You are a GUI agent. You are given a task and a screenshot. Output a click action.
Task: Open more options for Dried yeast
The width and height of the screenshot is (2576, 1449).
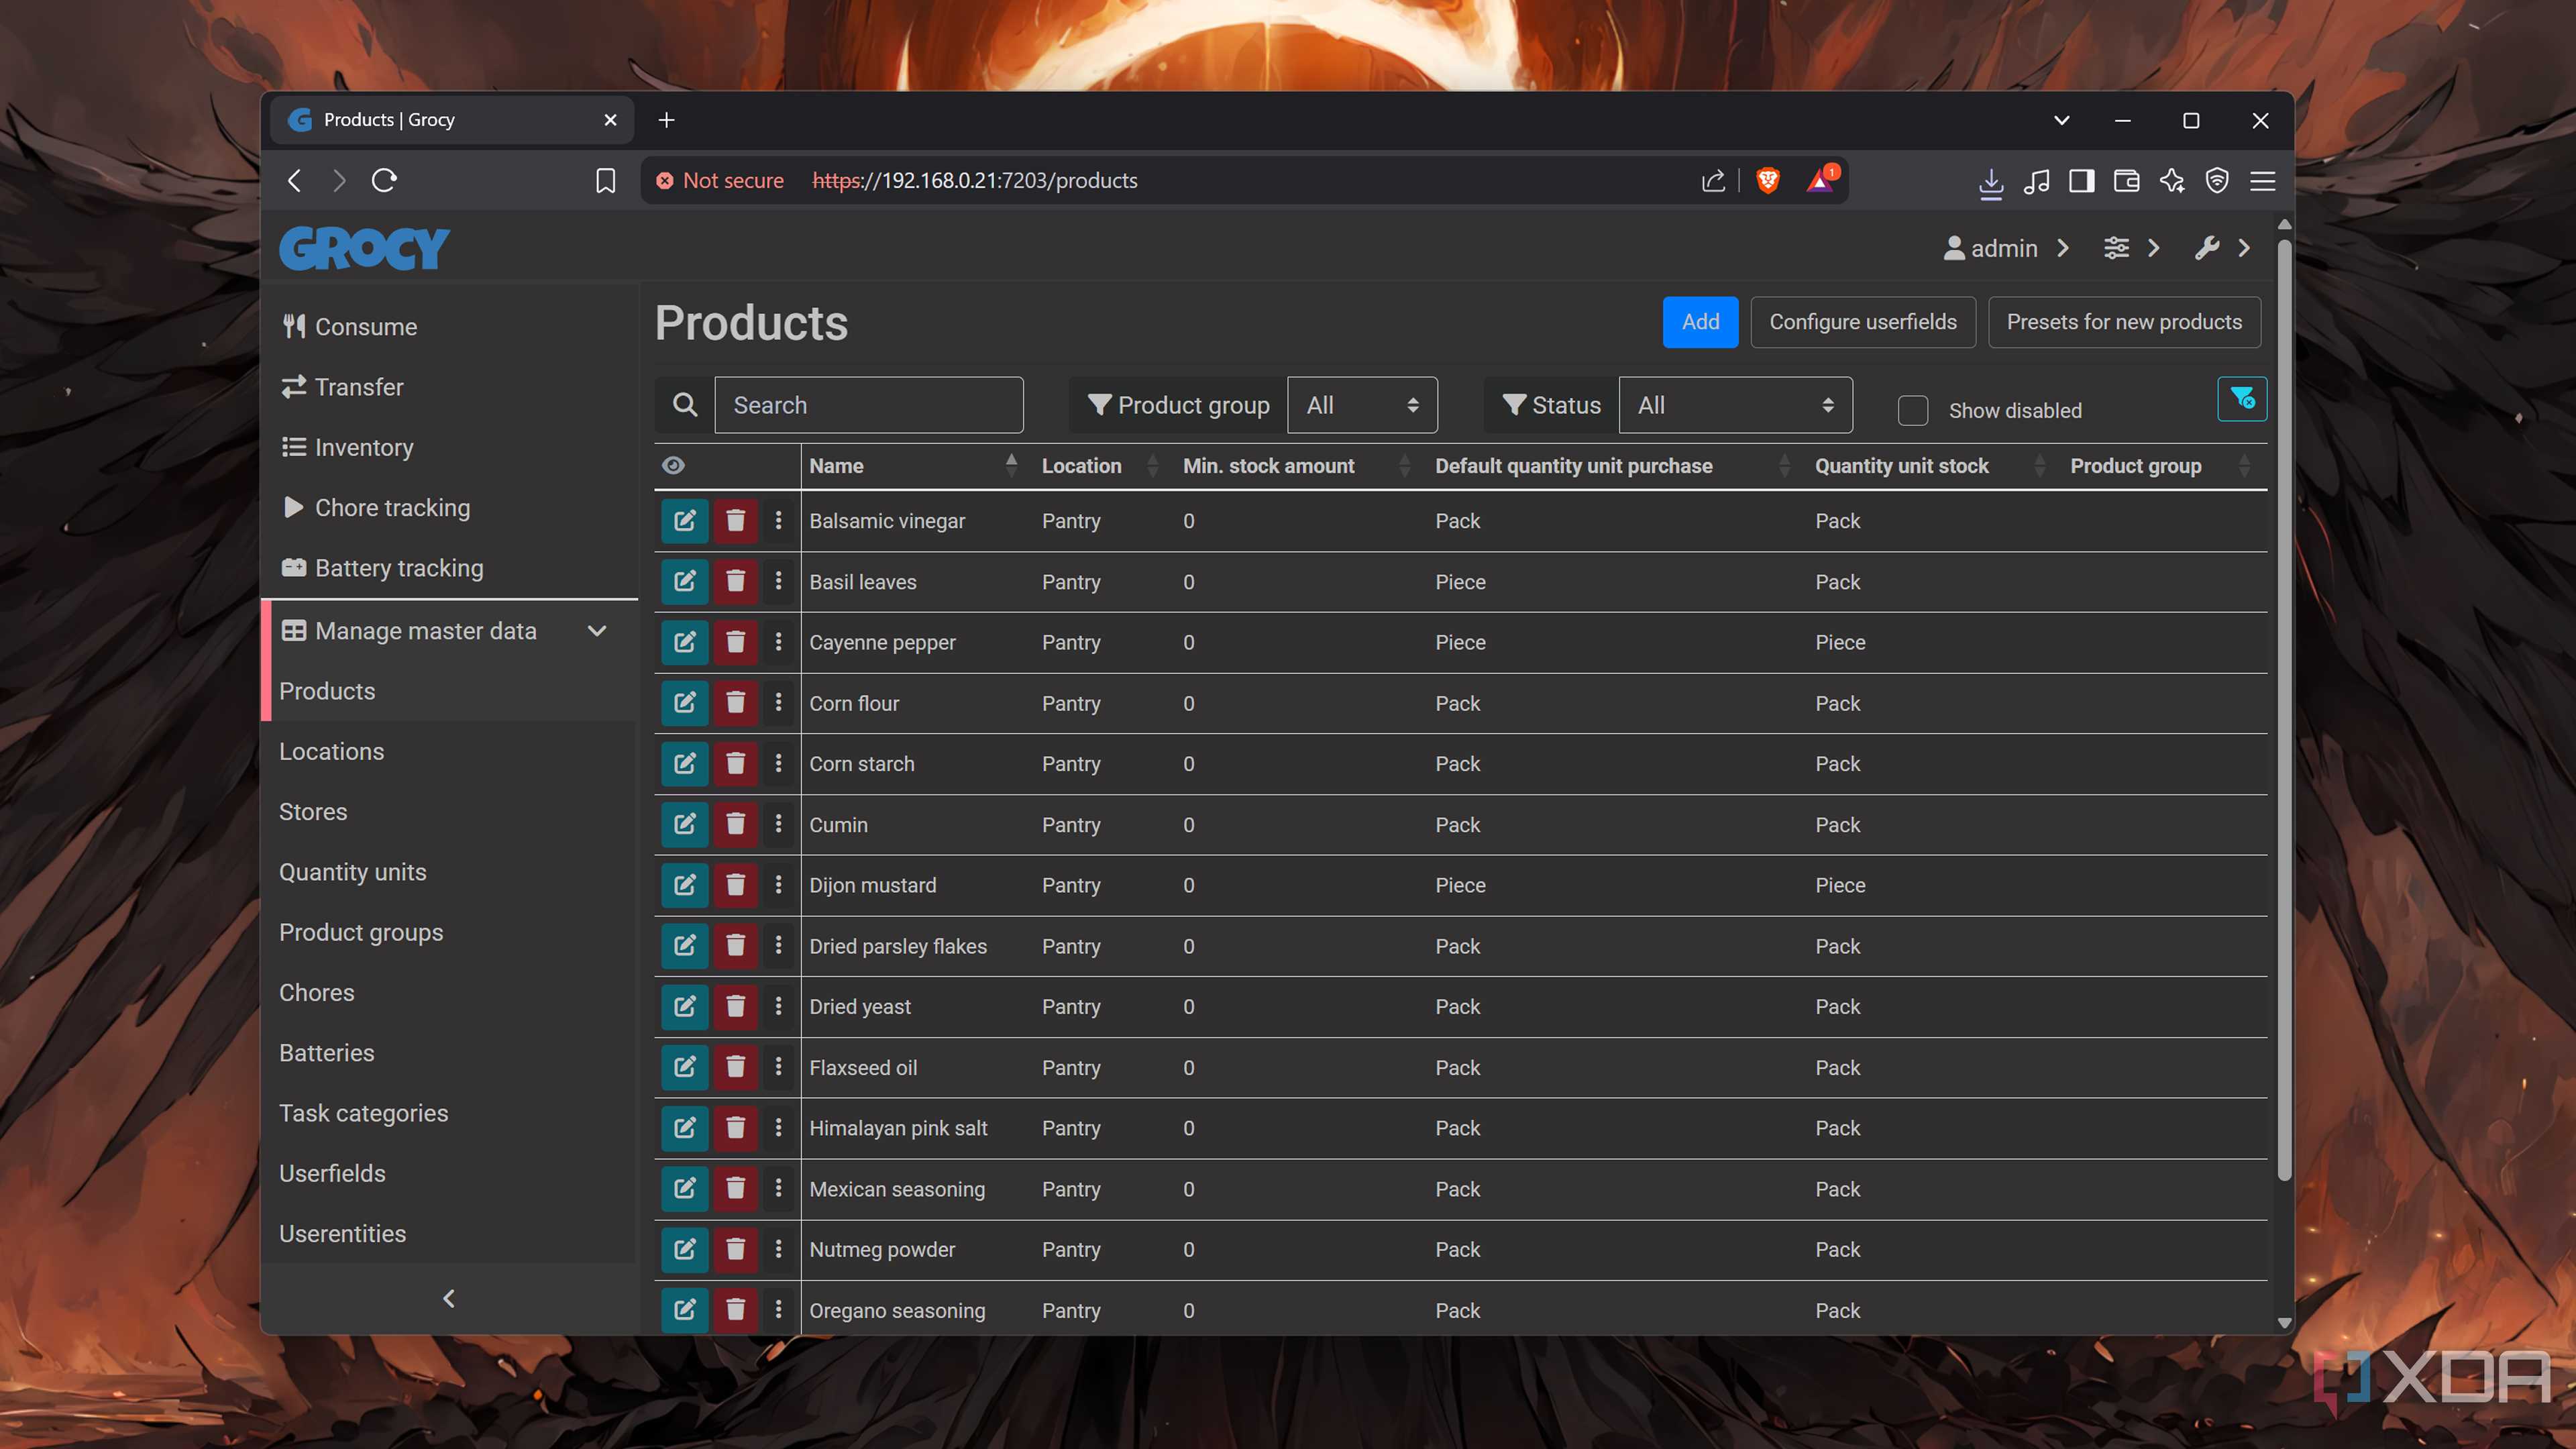pos(778,1006)
